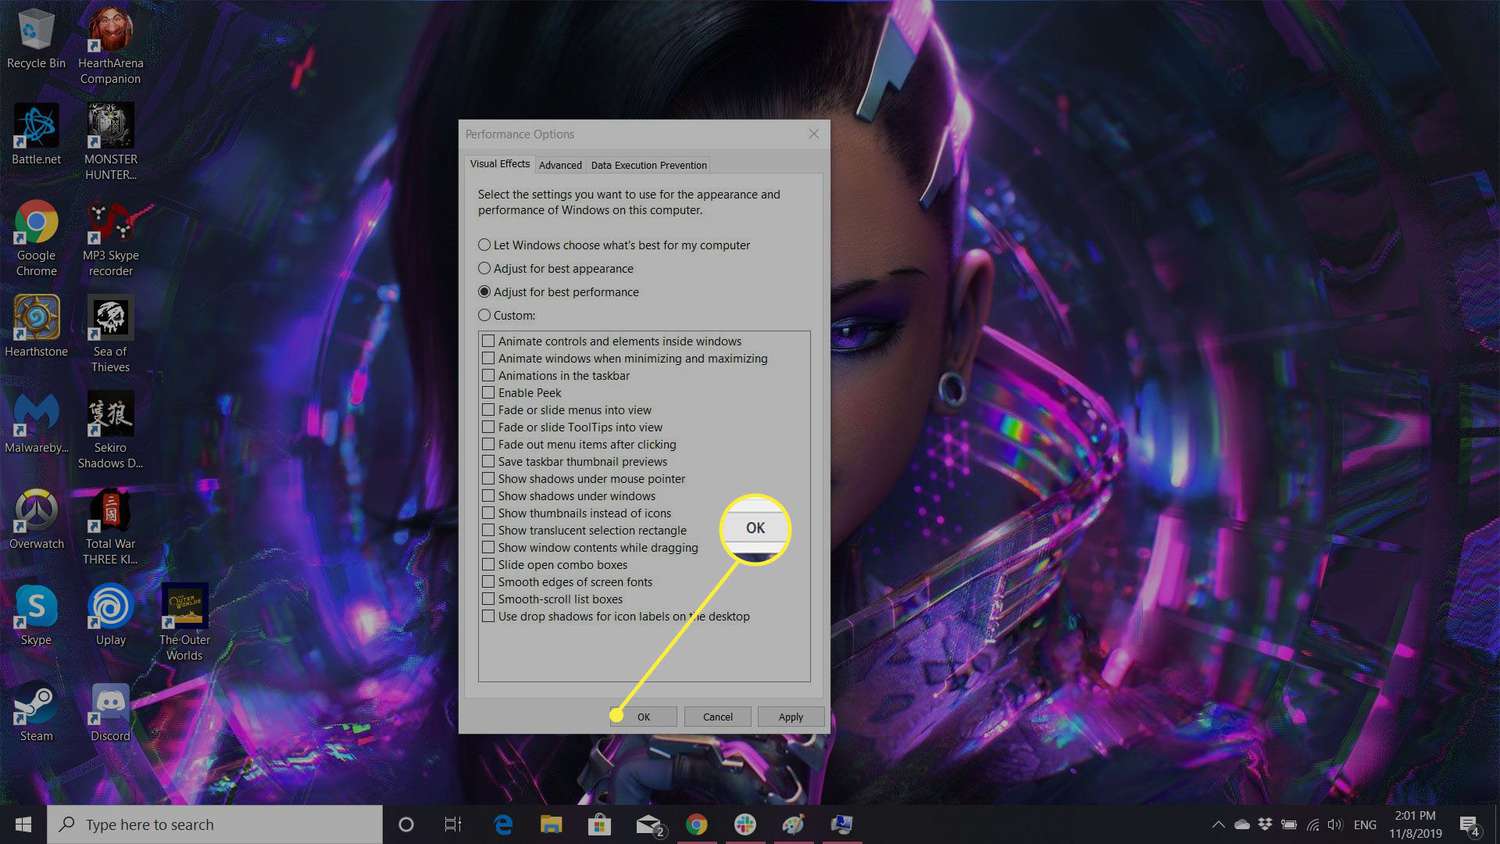Expand the system tray hidden icons
The width and height of the screenshot is (1500, 844).
click(1218, 824)
